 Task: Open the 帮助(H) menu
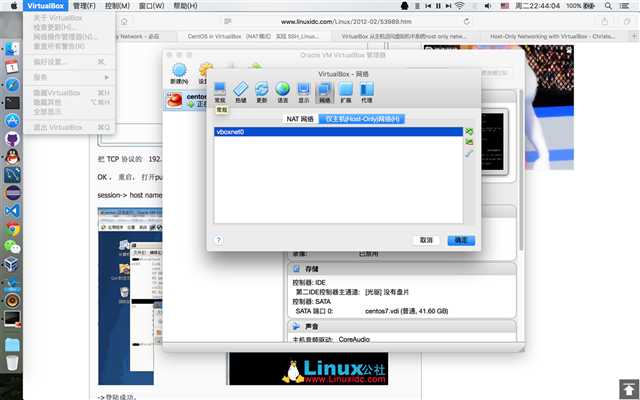(185, 6)
